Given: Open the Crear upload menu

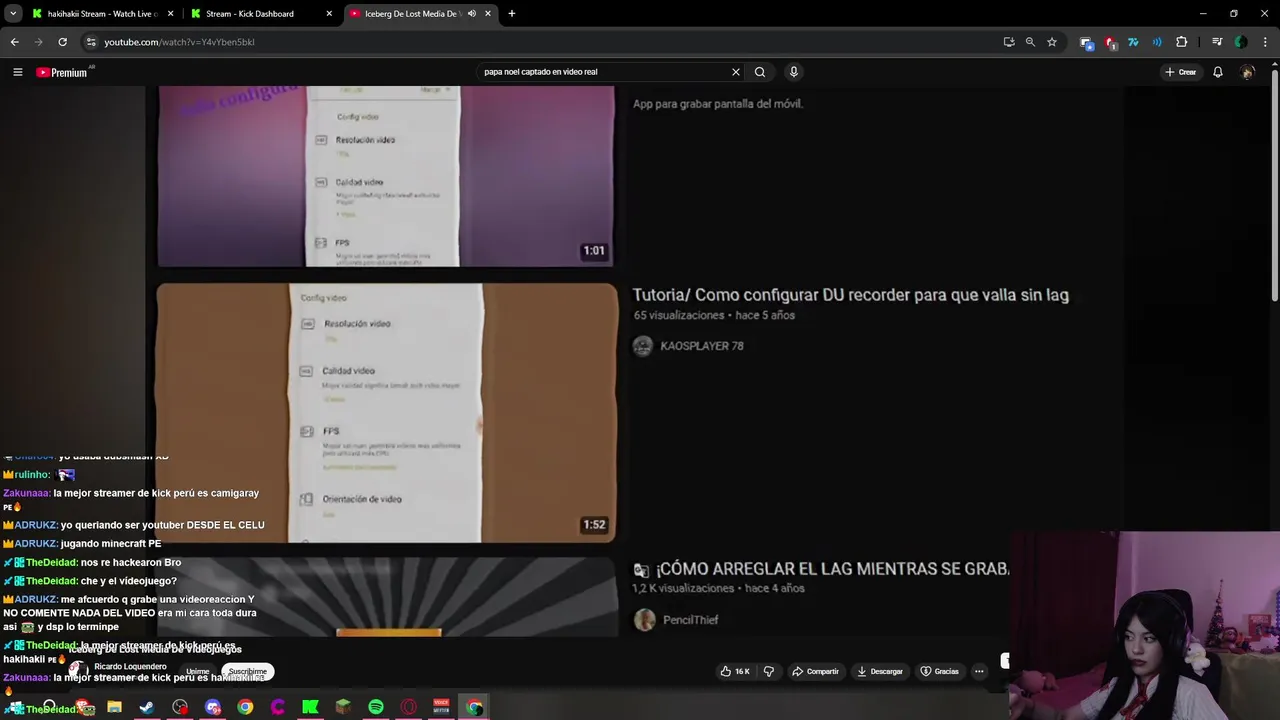Looking at the screenshot, I should pos(1180,72).
